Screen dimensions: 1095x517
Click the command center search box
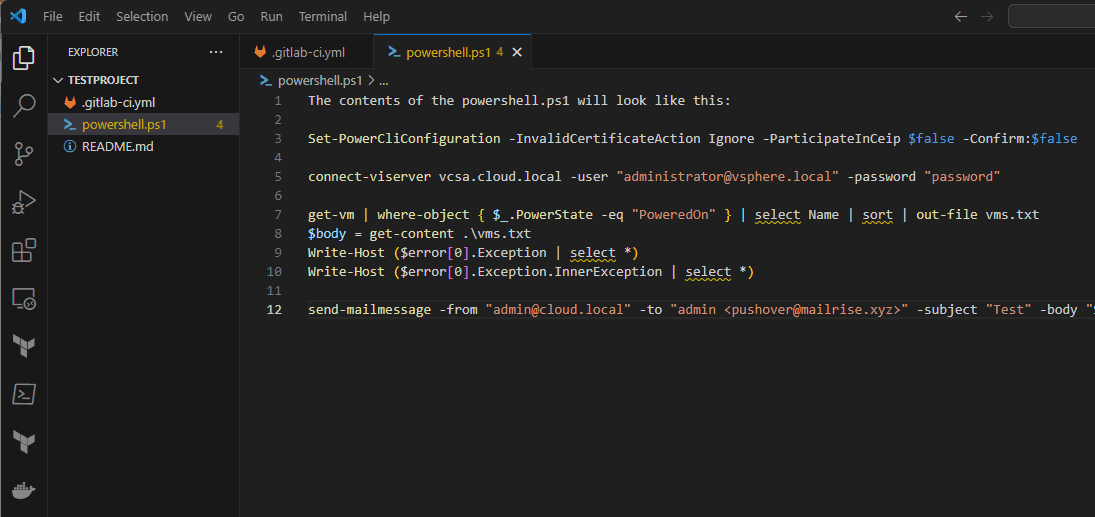[1050, 17]
